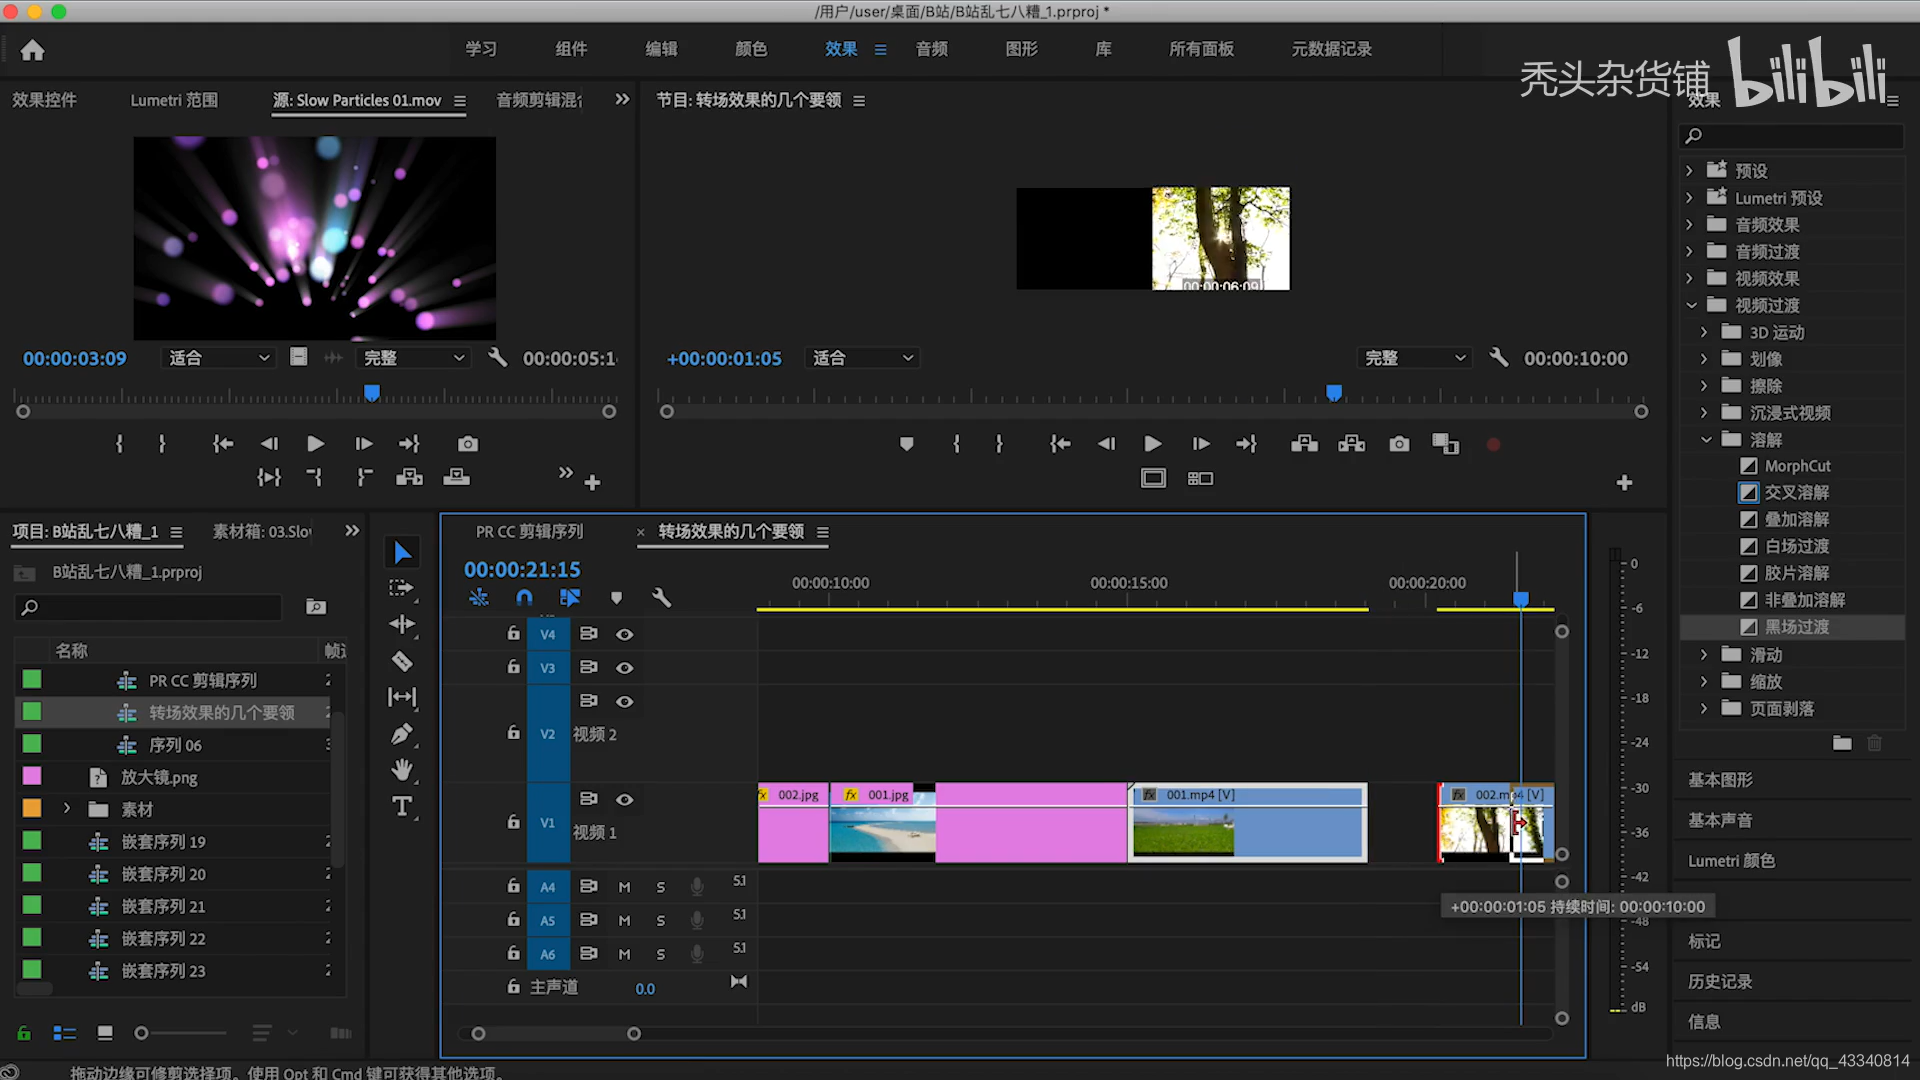The width and height of the screenshot is (1920, 1080).
Task: Toggle timeline snapping magnet icon
Action: [524, 598]
